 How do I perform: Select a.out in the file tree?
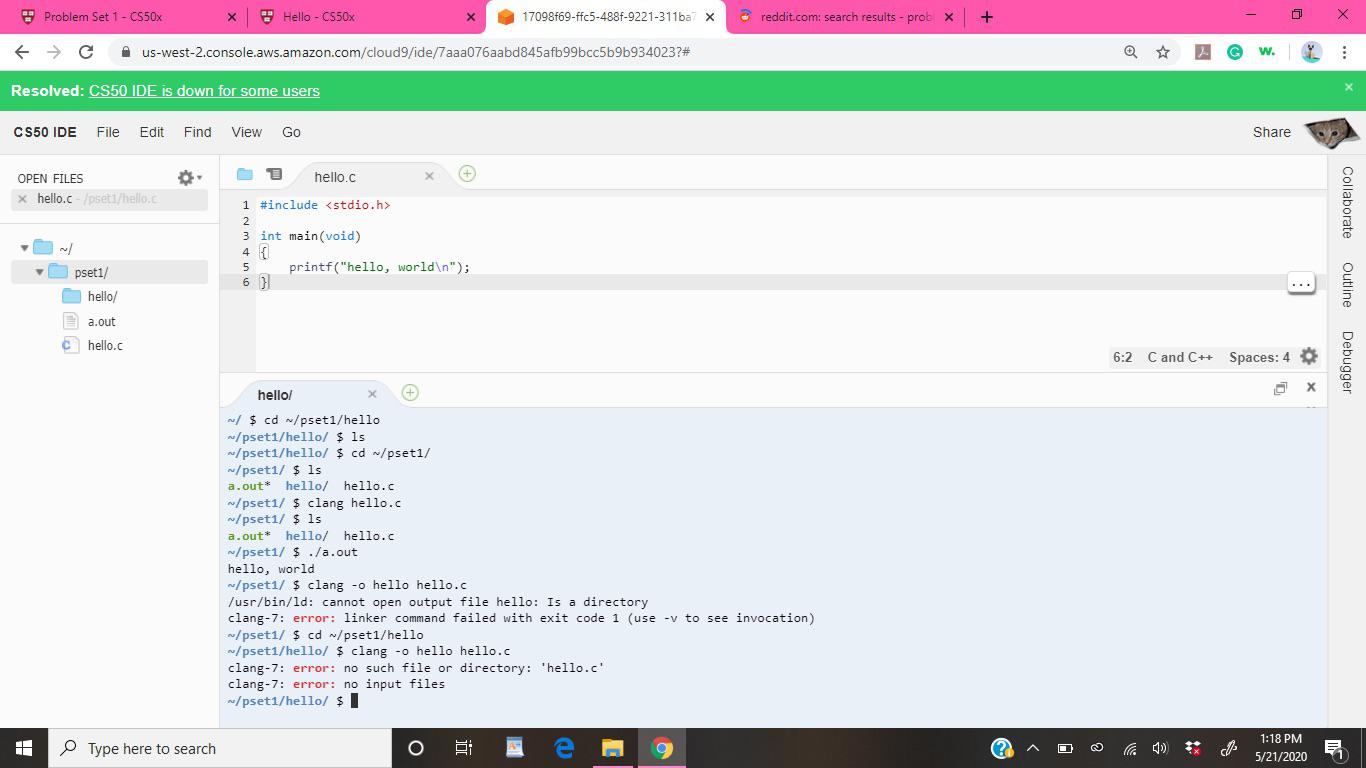click(x=101, y=321)
